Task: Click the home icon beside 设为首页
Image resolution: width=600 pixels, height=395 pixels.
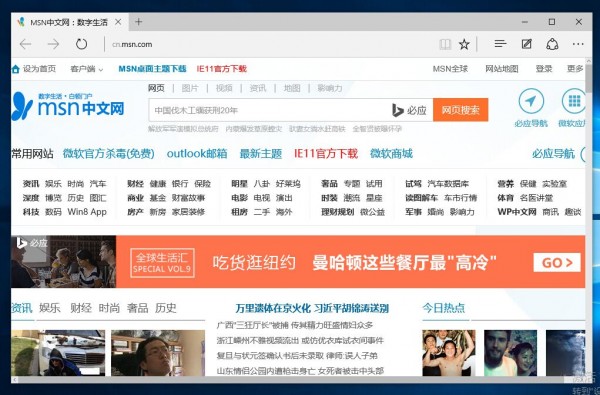Action: [16, 69]
